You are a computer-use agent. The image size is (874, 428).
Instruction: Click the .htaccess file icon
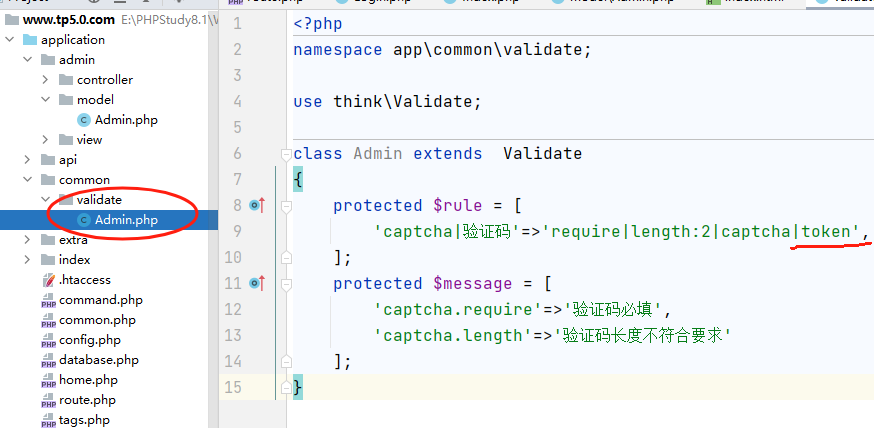[48, 280]
